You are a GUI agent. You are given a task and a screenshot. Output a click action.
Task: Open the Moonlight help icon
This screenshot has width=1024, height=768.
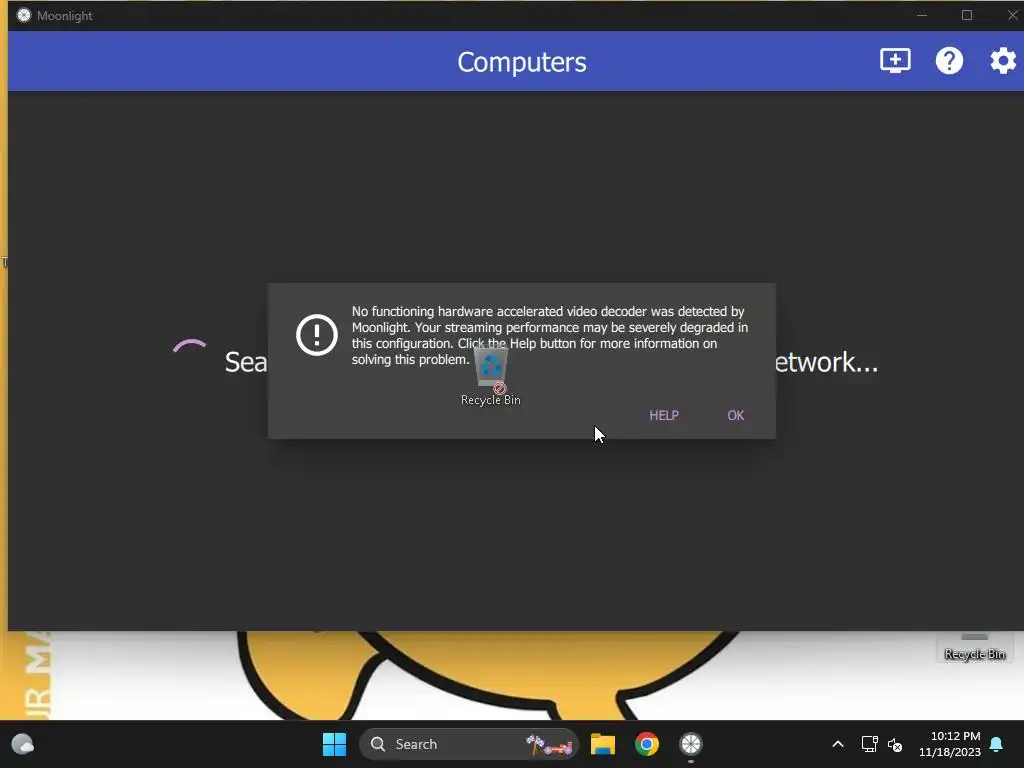949,61
